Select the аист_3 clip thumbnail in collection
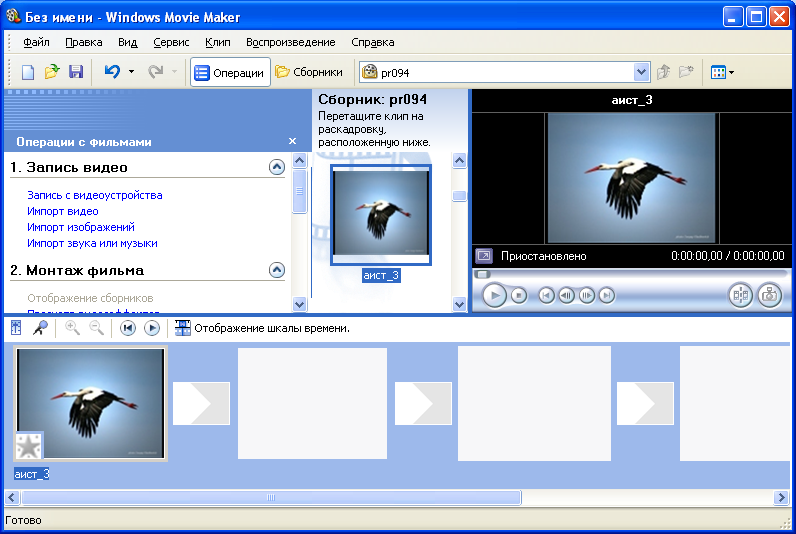This screenshot has height=534, width=796. tap(381, 215)
